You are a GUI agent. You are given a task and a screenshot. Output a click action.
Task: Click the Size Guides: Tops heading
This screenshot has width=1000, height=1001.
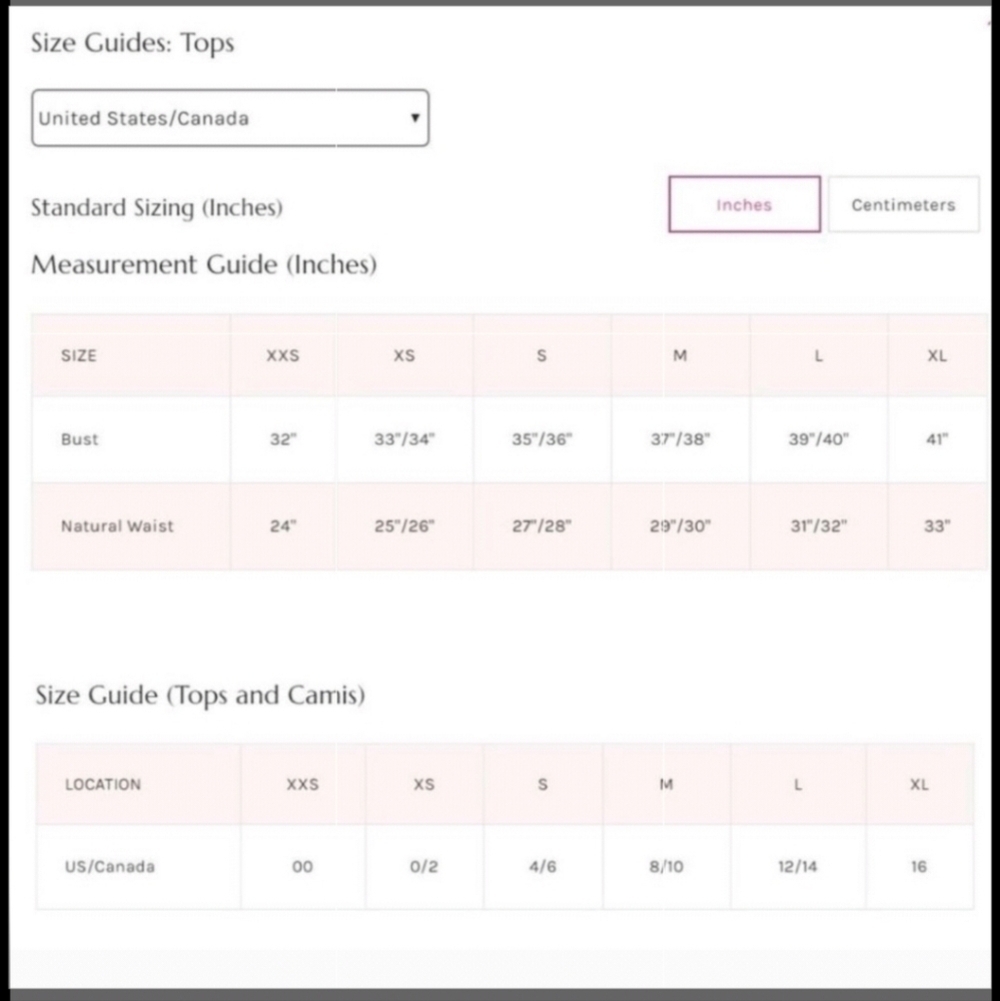133,43
